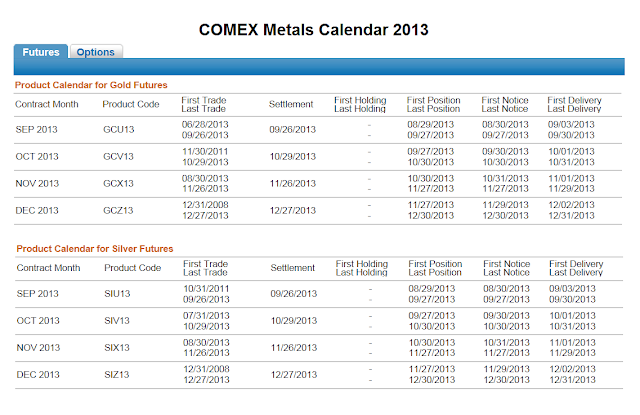Select the Futures tab

[41, 52]
